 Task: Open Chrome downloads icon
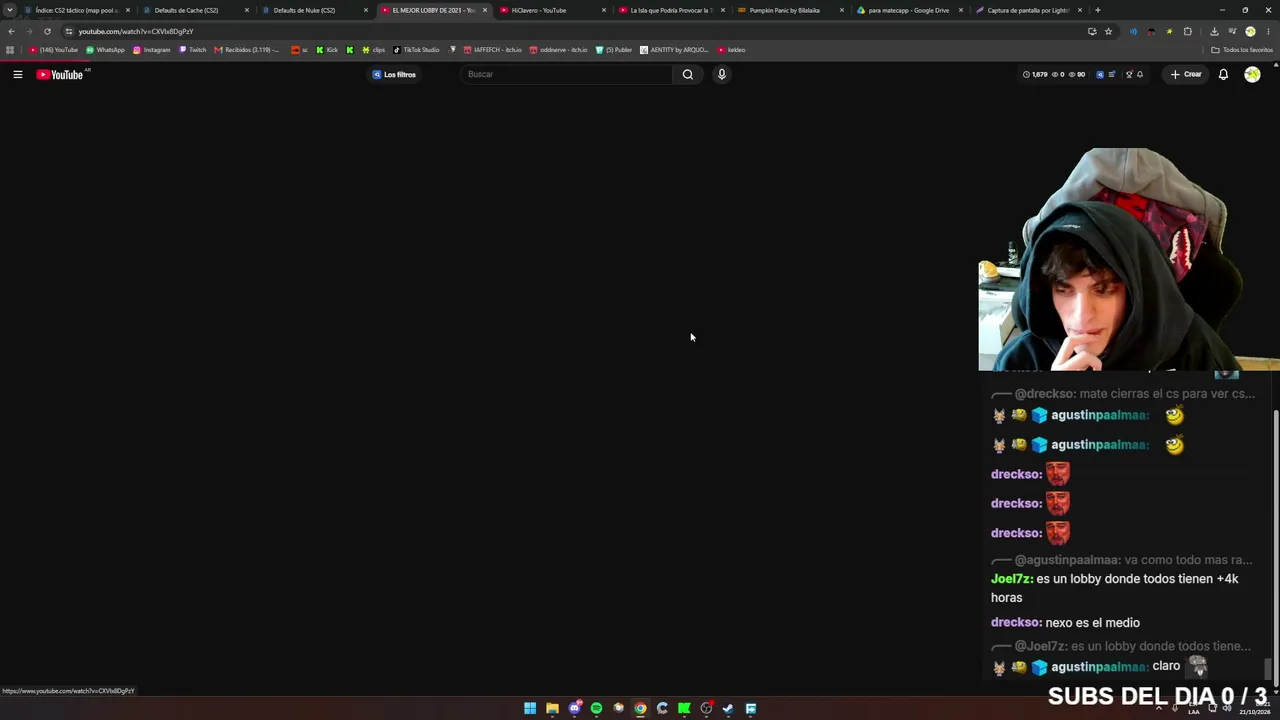tap(1214, 31)
